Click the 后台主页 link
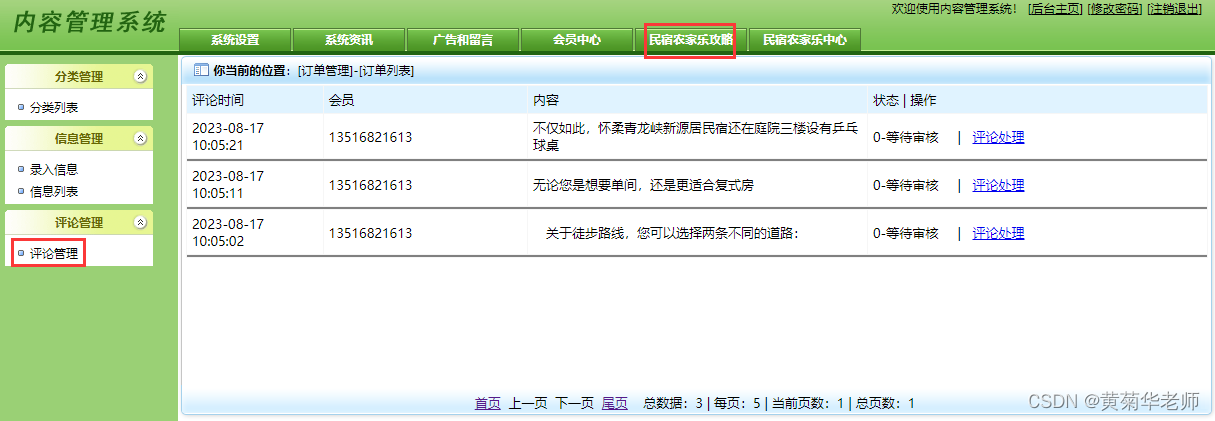This screenshot has width=1215, height=421. [x=1055, y=9]
